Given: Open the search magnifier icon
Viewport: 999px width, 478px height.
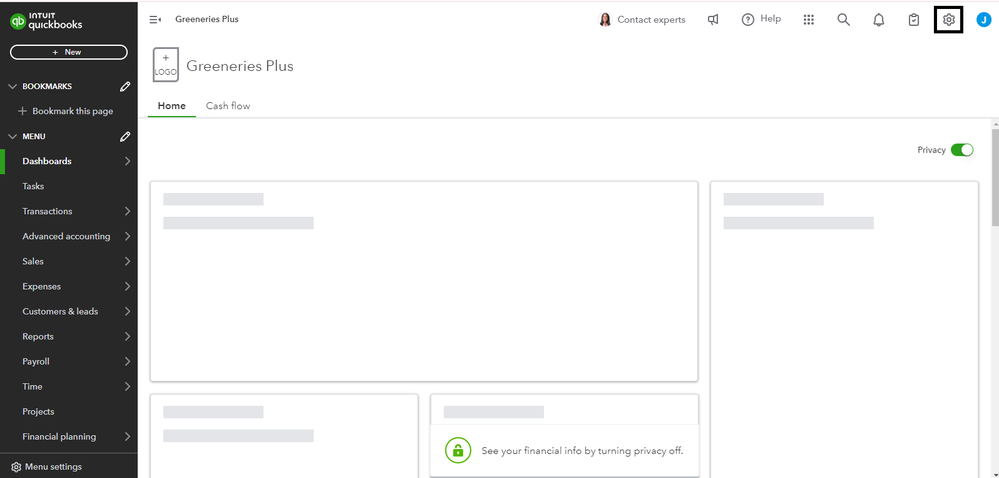Looking at the screenshot, I should (x=843, y=19).
